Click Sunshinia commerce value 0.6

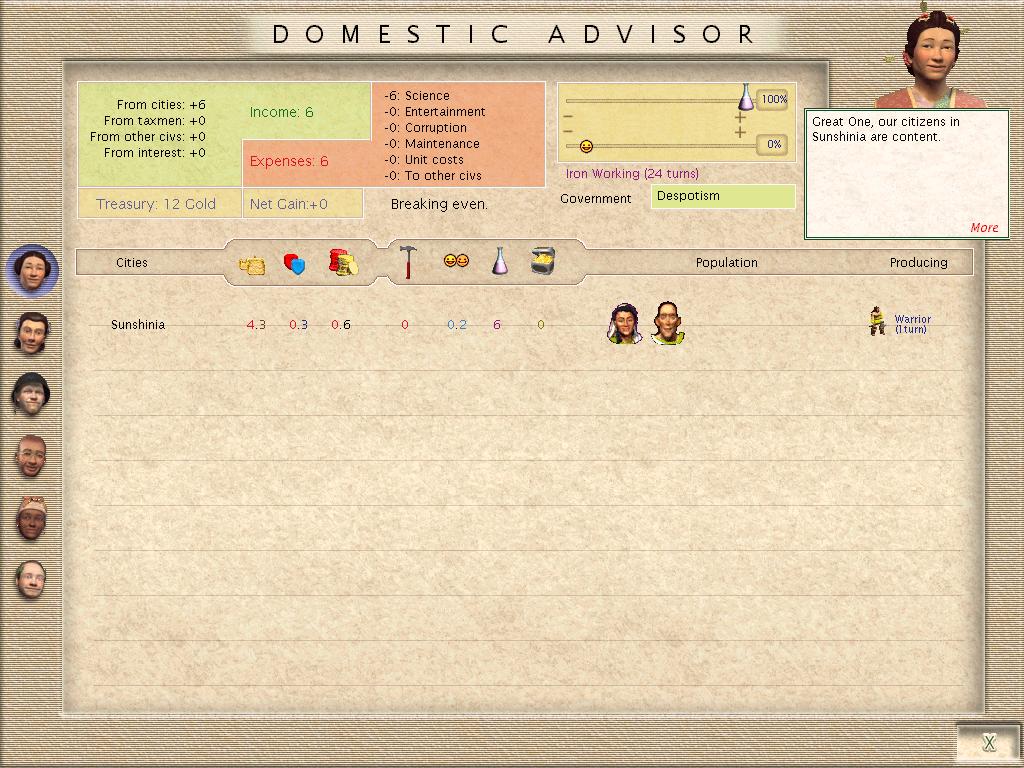pyautogui.click(x=341, y=325)
